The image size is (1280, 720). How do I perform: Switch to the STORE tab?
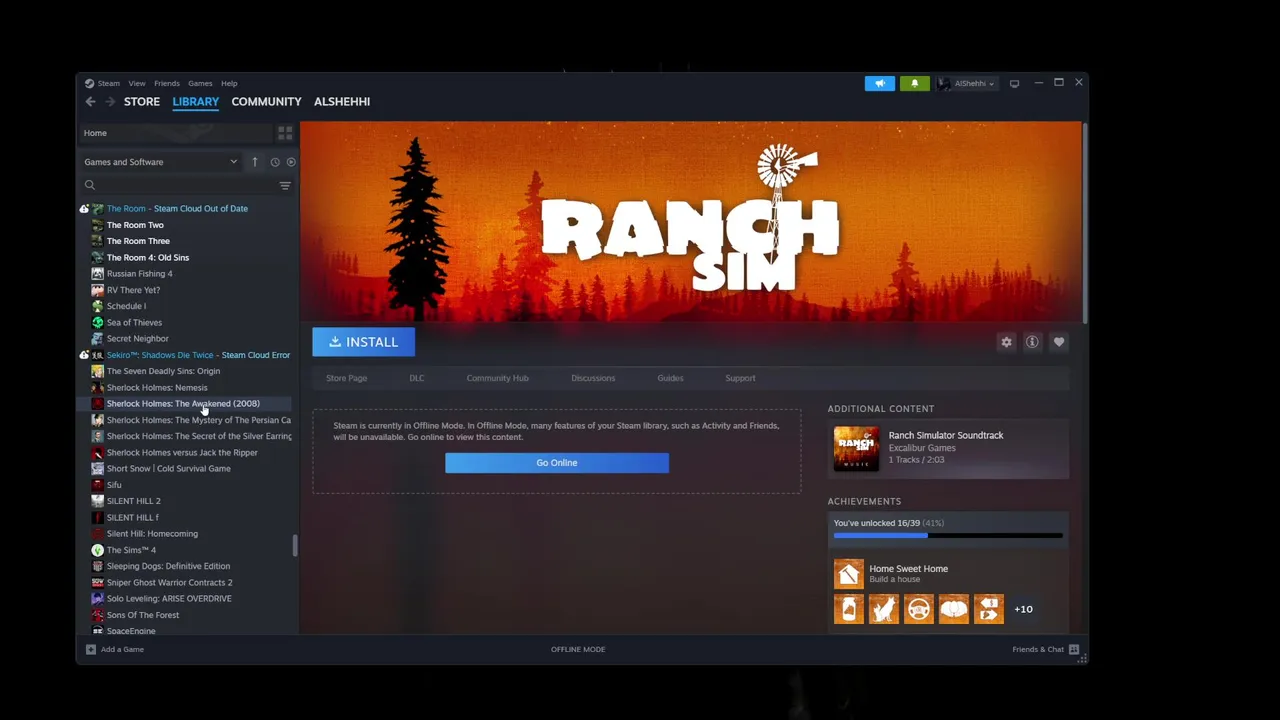pyautogui.click(x=142, y=102)
